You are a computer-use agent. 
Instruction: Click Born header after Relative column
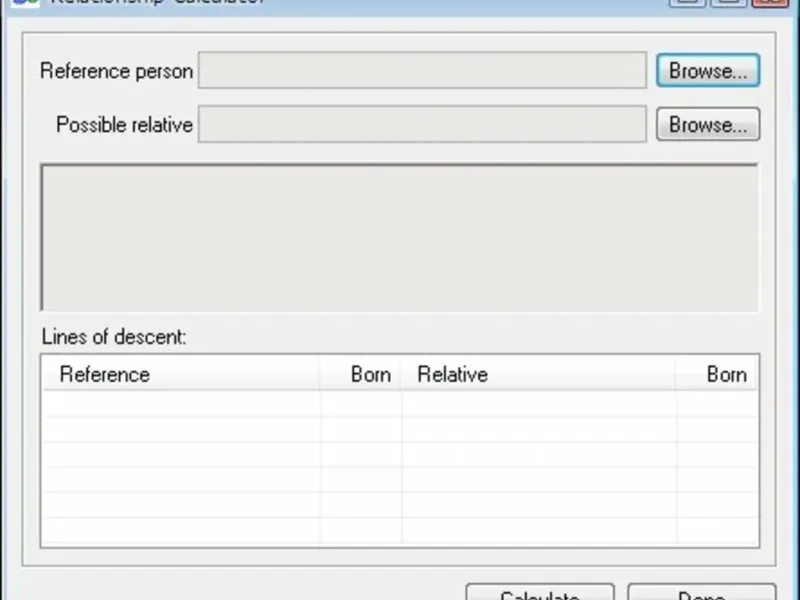(x=716, y=374)
